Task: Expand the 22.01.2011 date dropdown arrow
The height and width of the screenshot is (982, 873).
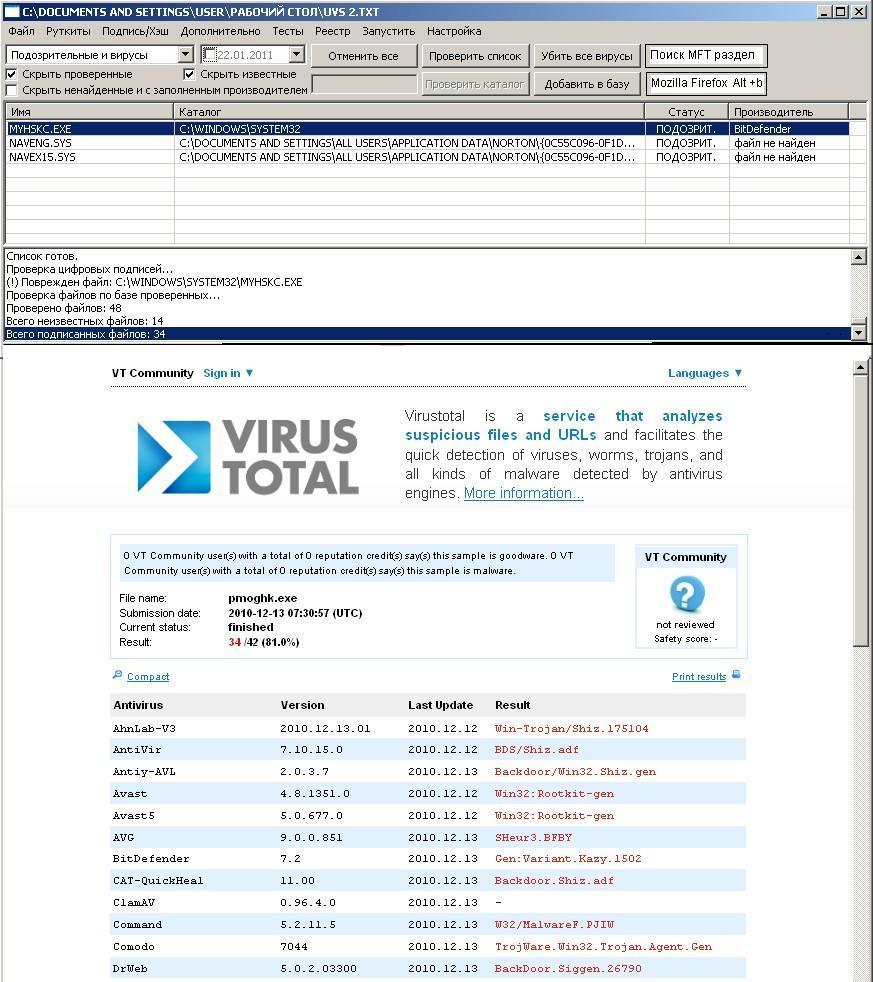Action: (297, 54)
